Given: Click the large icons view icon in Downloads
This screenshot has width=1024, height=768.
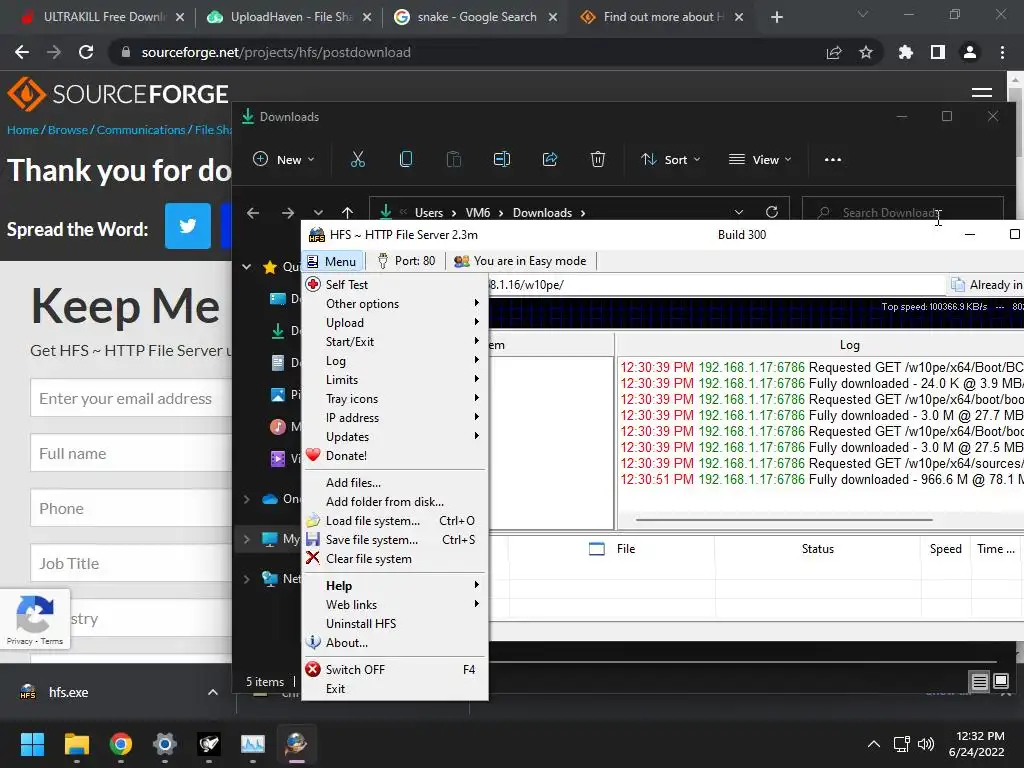Looking at the screenshot, I should (1000, 682).
